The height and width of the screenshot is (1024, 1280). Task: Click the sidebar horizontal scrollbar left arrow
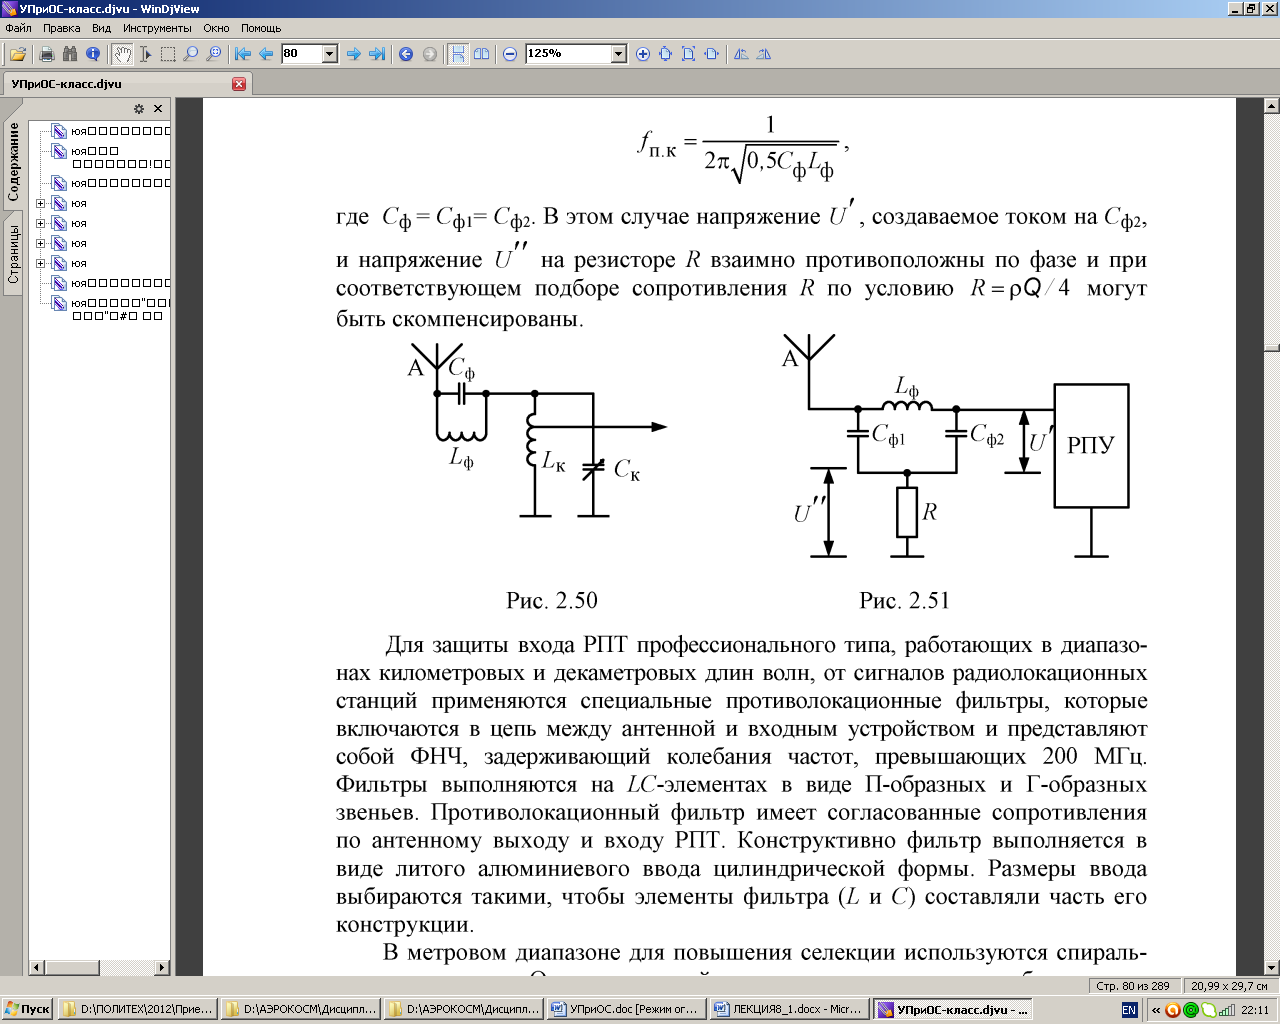pos(38,967)
